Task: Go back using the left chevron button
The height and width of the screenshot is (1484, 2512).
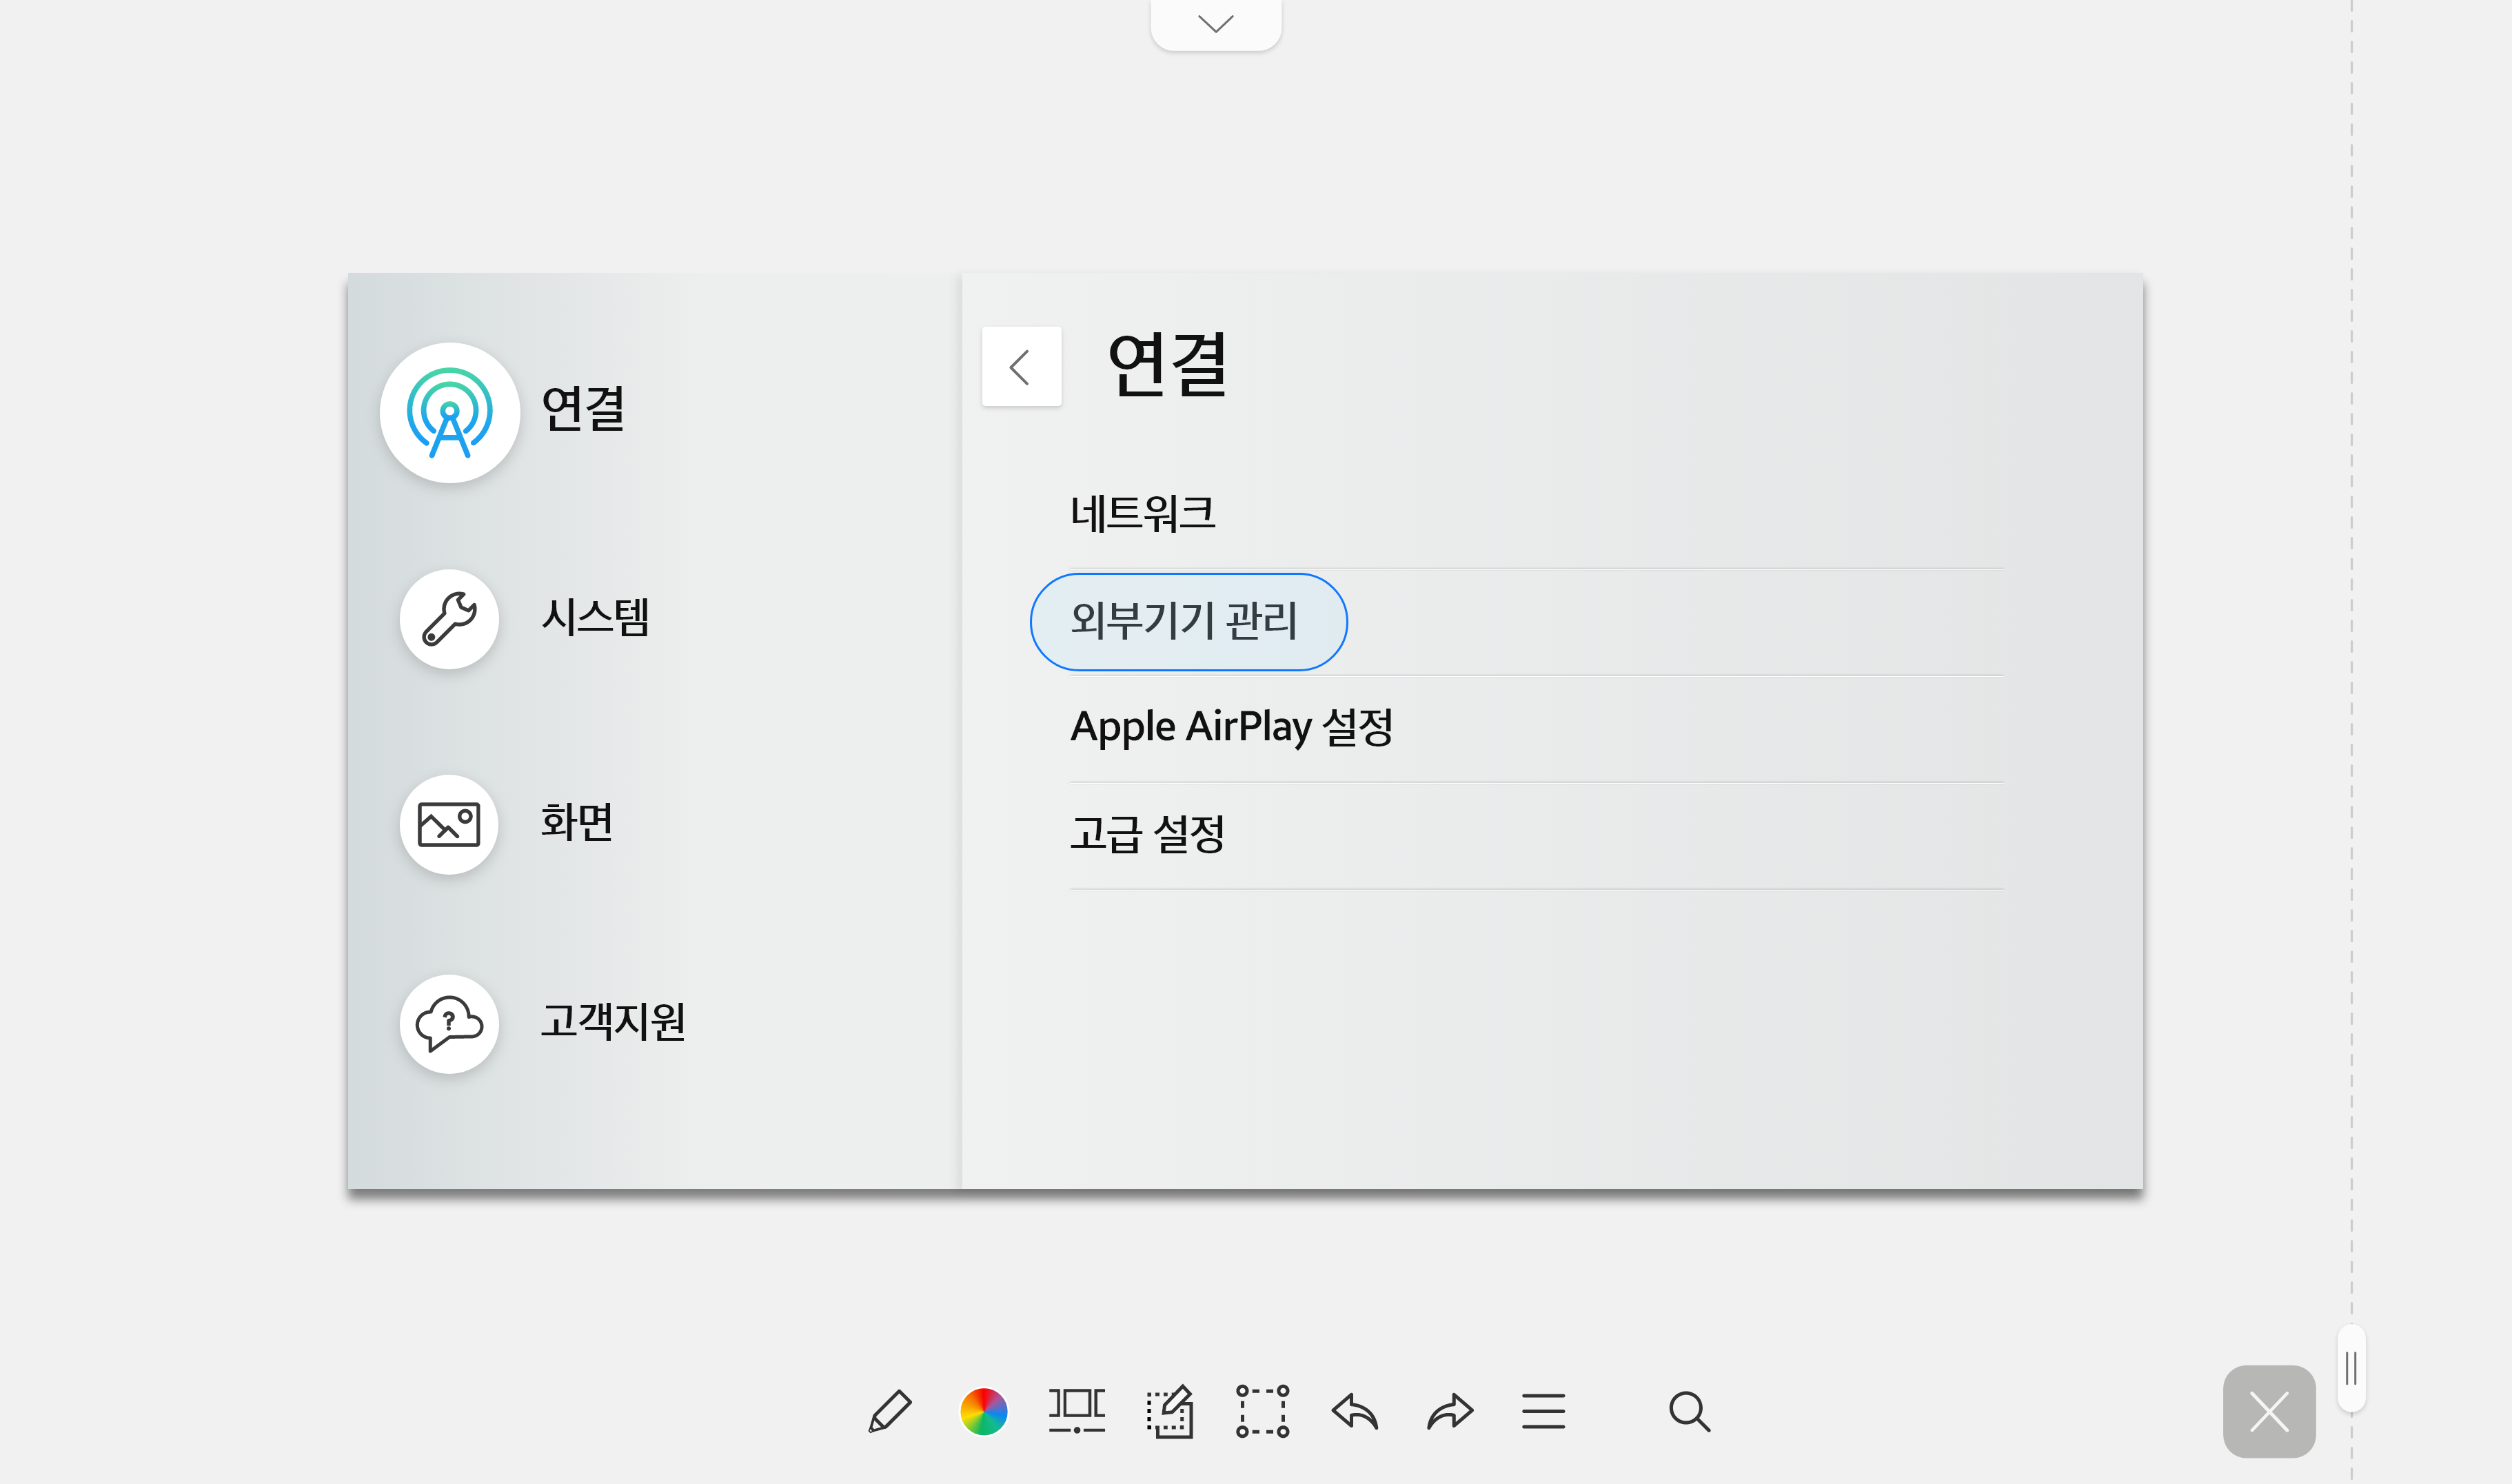Action: pos(1021,366)
